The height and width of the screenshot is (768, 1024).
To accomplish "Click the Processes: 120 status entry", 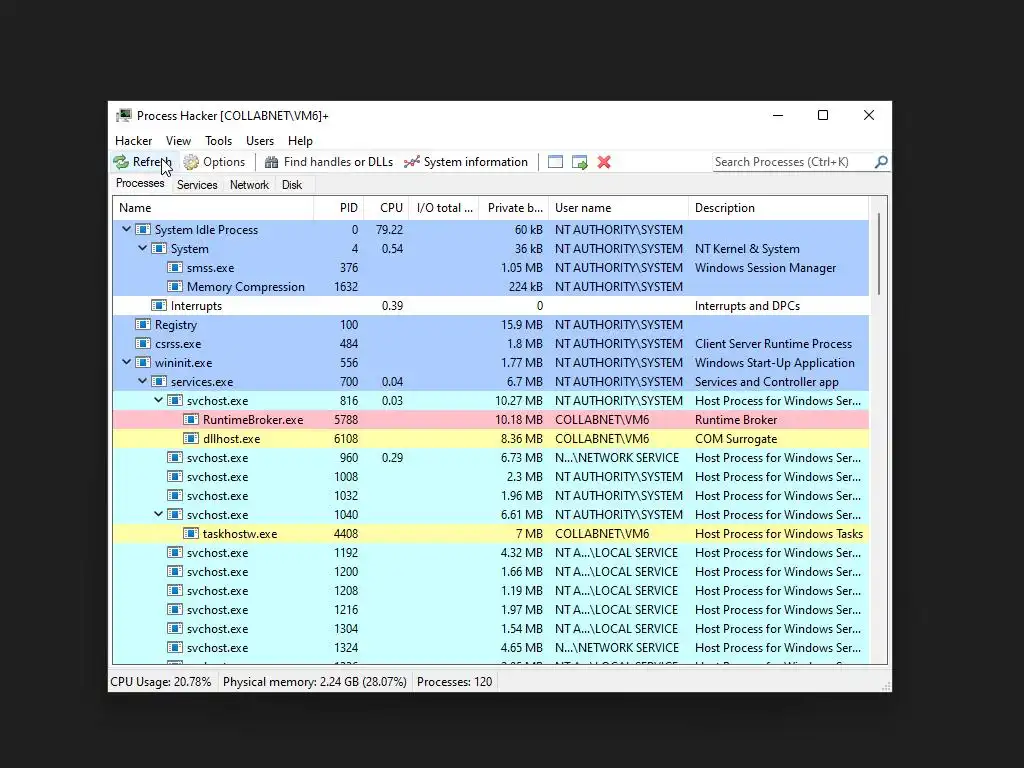I will coord(455,682).
